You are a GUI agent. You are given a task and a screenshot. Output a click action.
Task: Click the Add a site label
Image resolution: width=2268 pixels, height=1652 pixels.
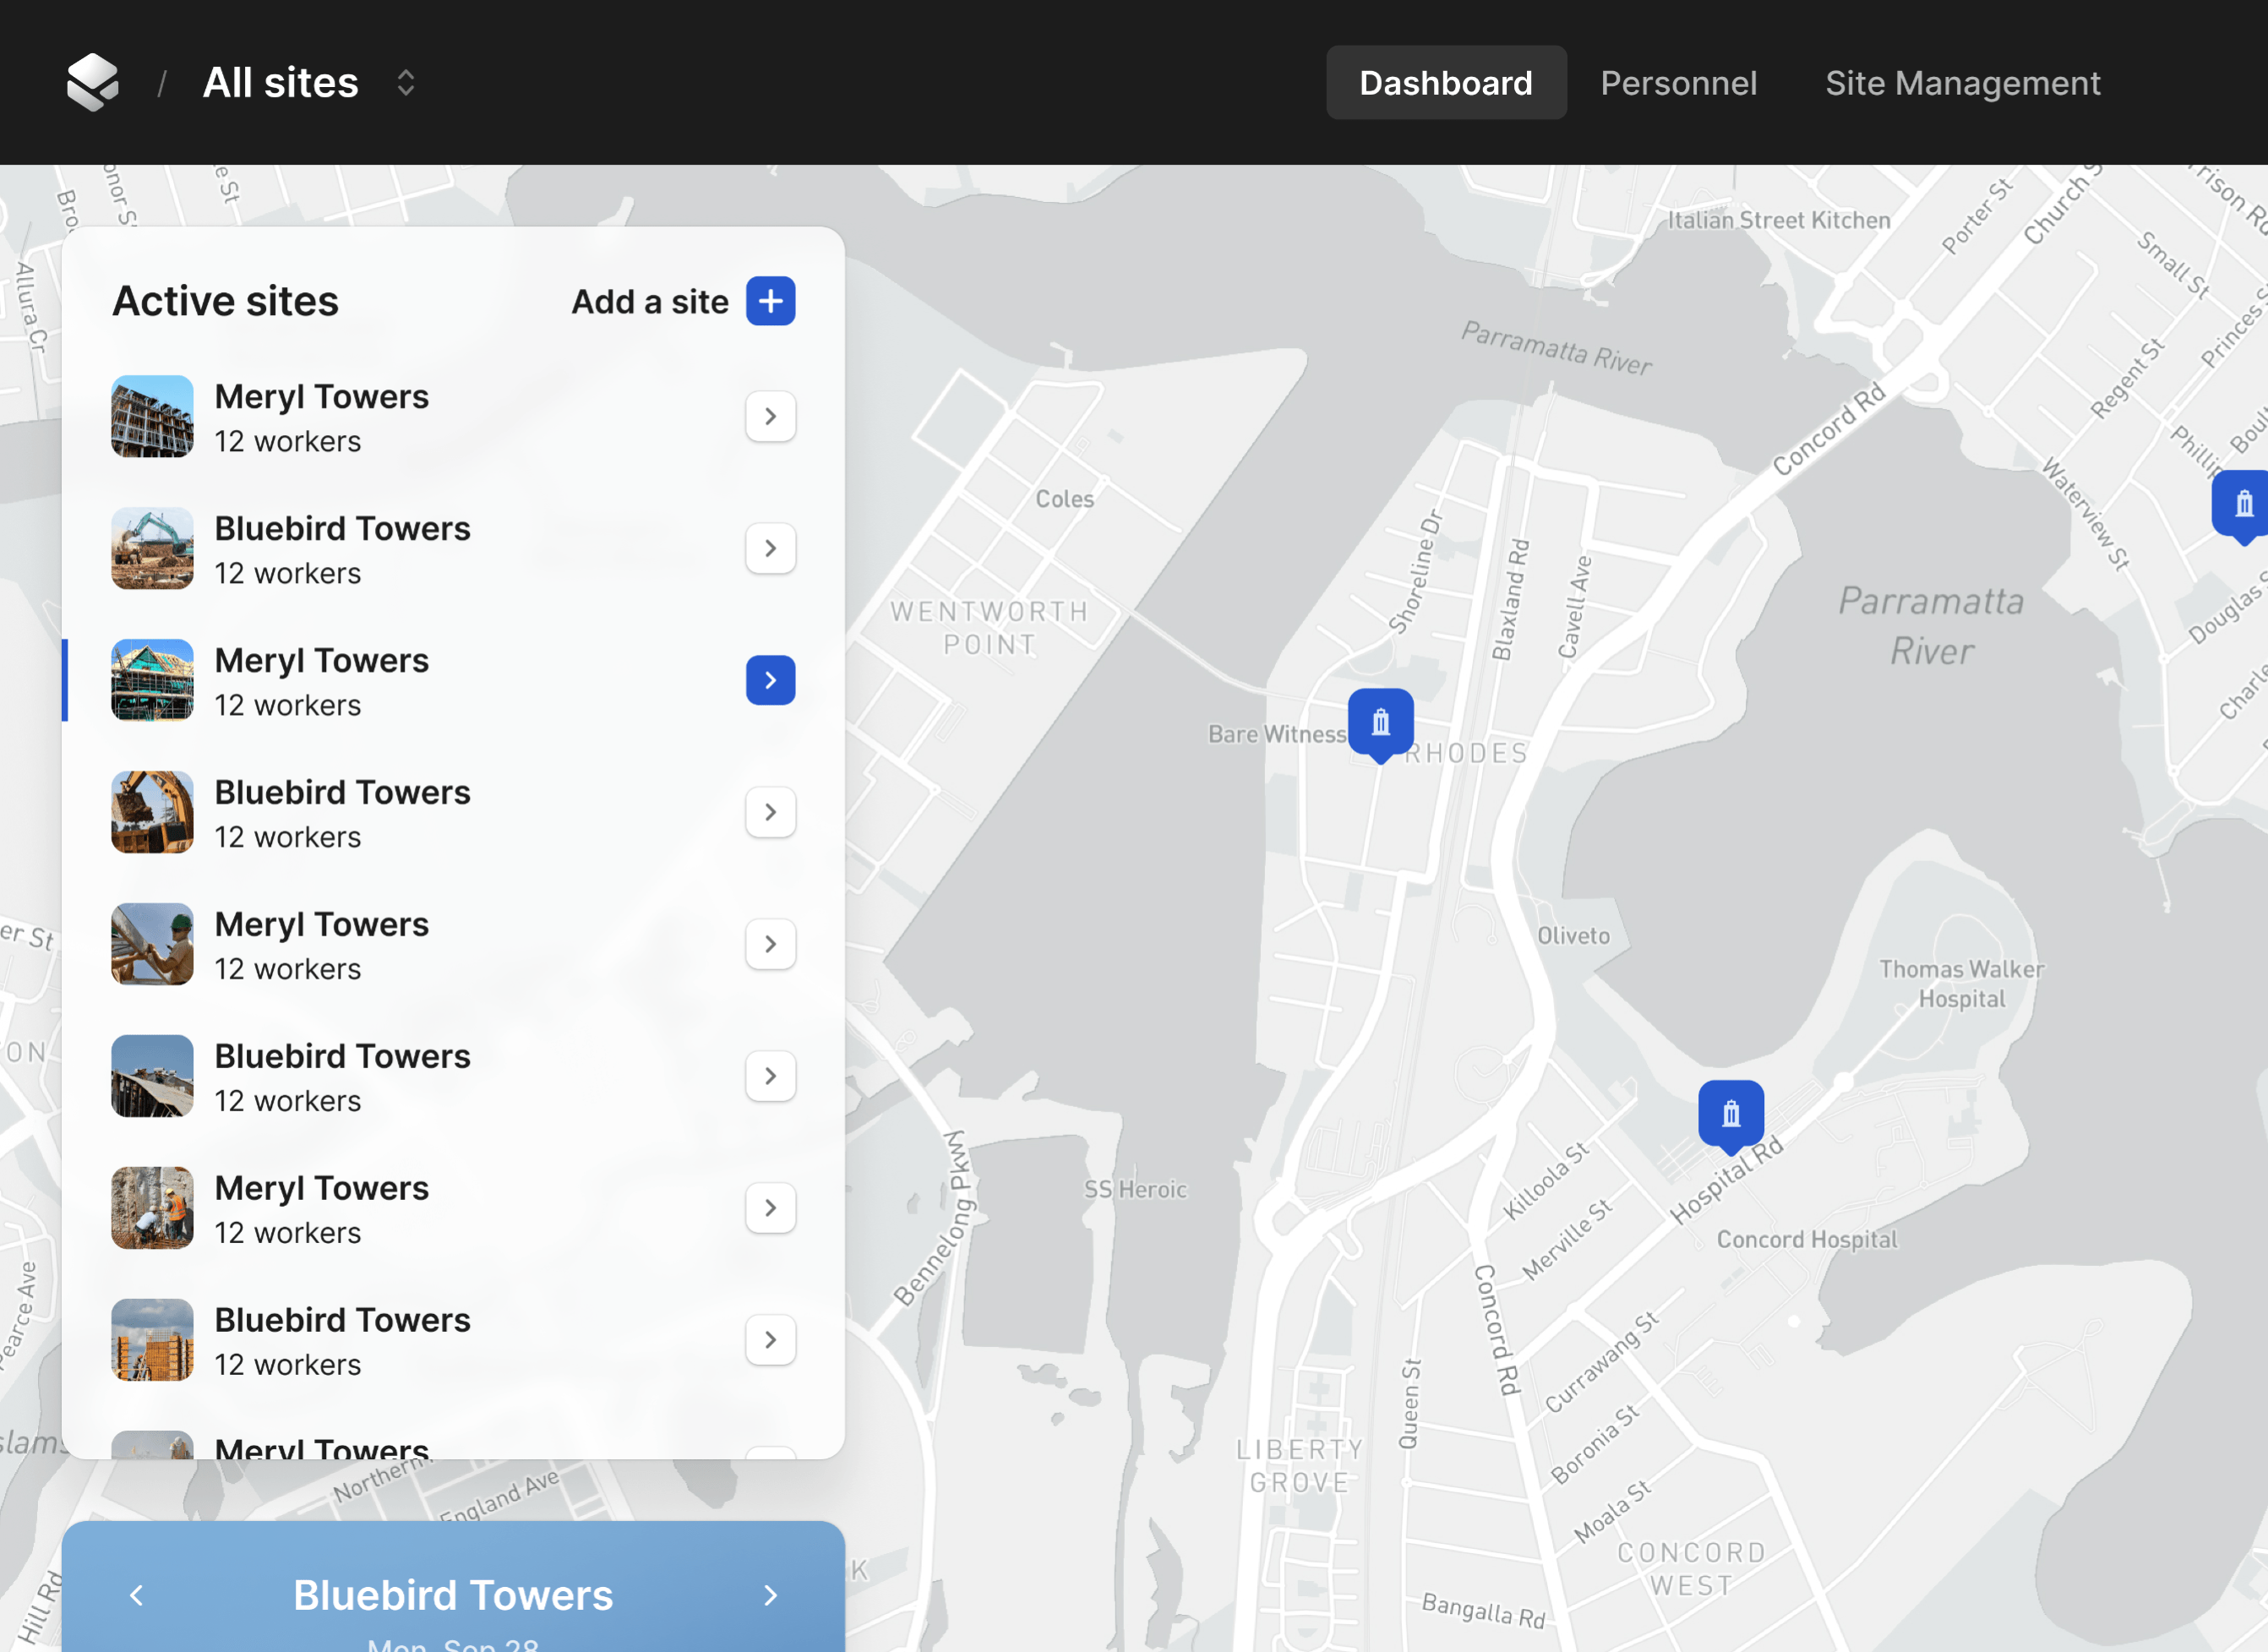tap(650, 301)
